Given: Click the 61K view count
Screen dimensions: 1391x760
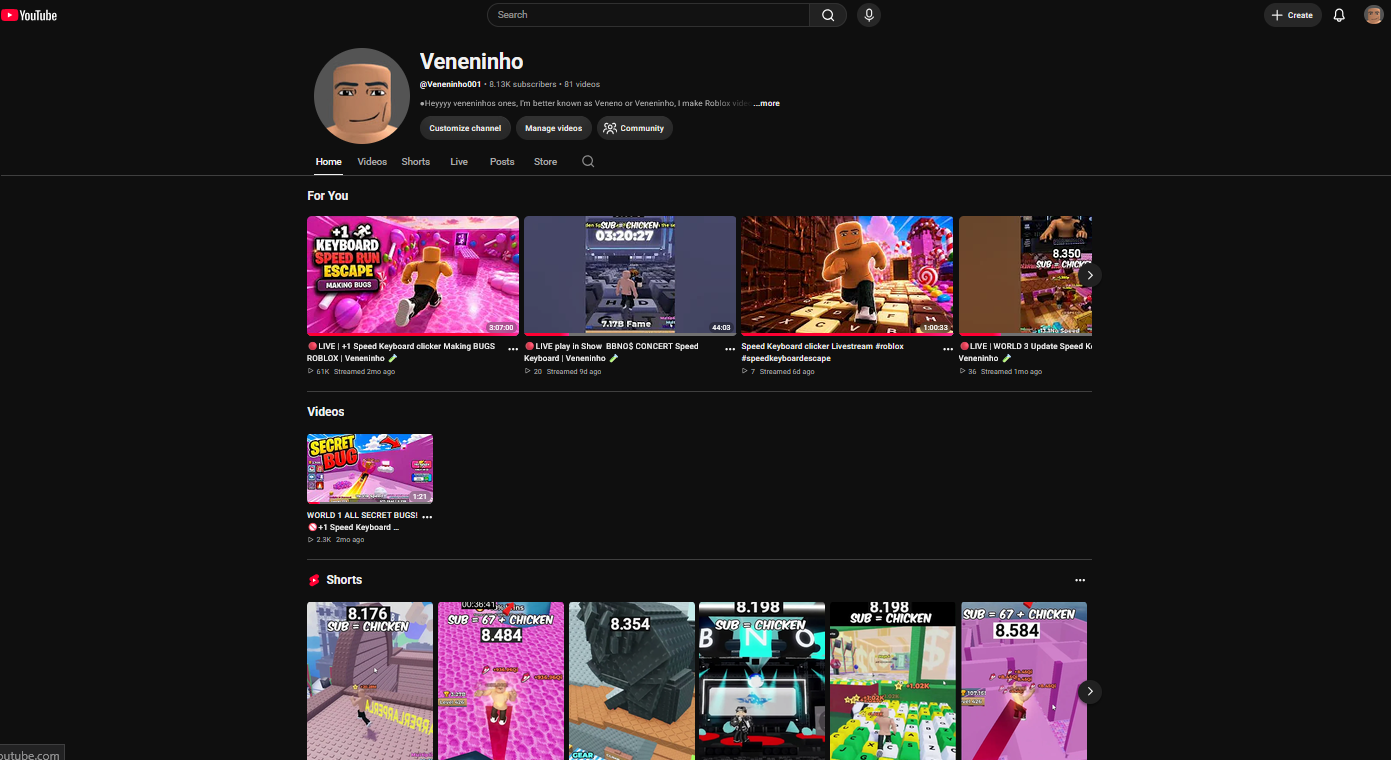Looking at the screenshot, I should pyautogui.click(x=322, y=371).
